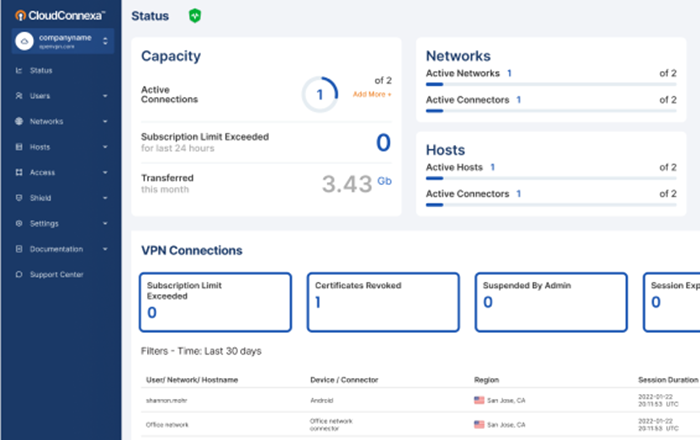Image resolution: width=700 pixels, height=440 pixels.
Task: Expand the Shield submenu chevron
Action: click(105, 198)
